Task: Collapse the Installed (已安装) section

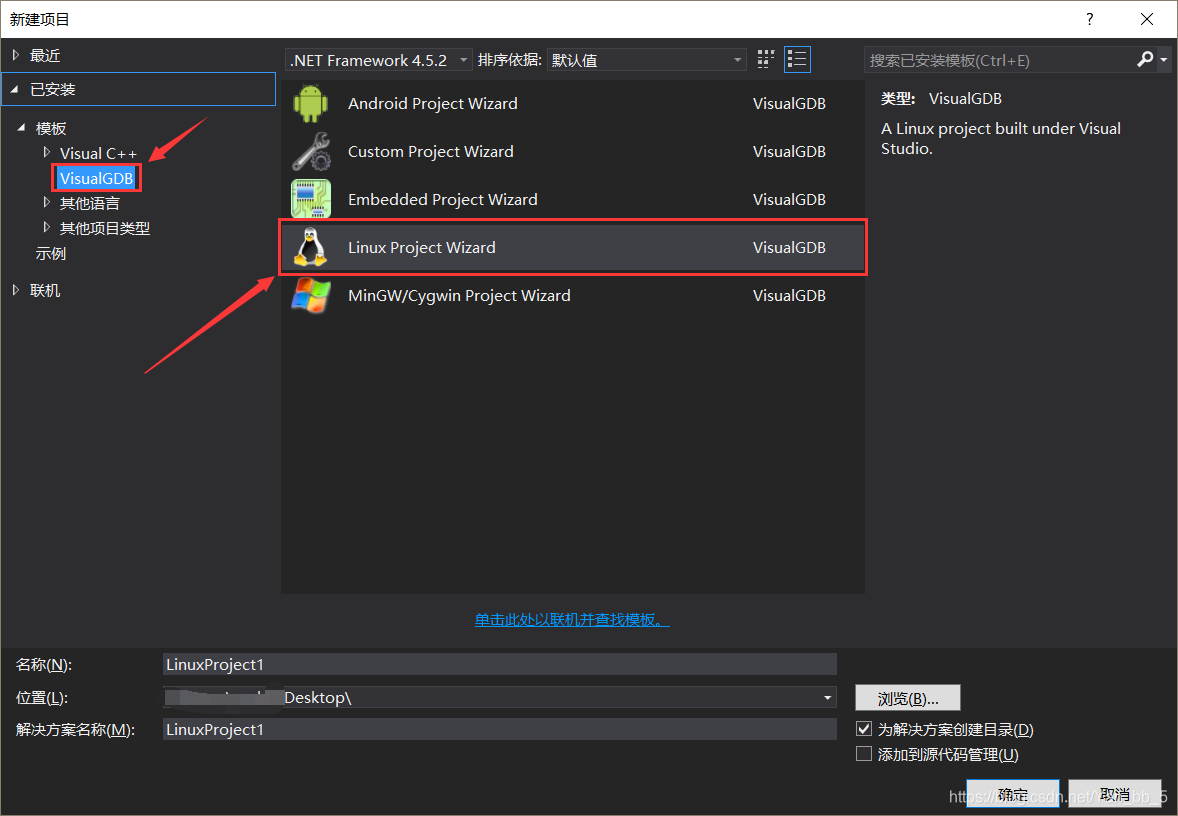Action: 14,89
